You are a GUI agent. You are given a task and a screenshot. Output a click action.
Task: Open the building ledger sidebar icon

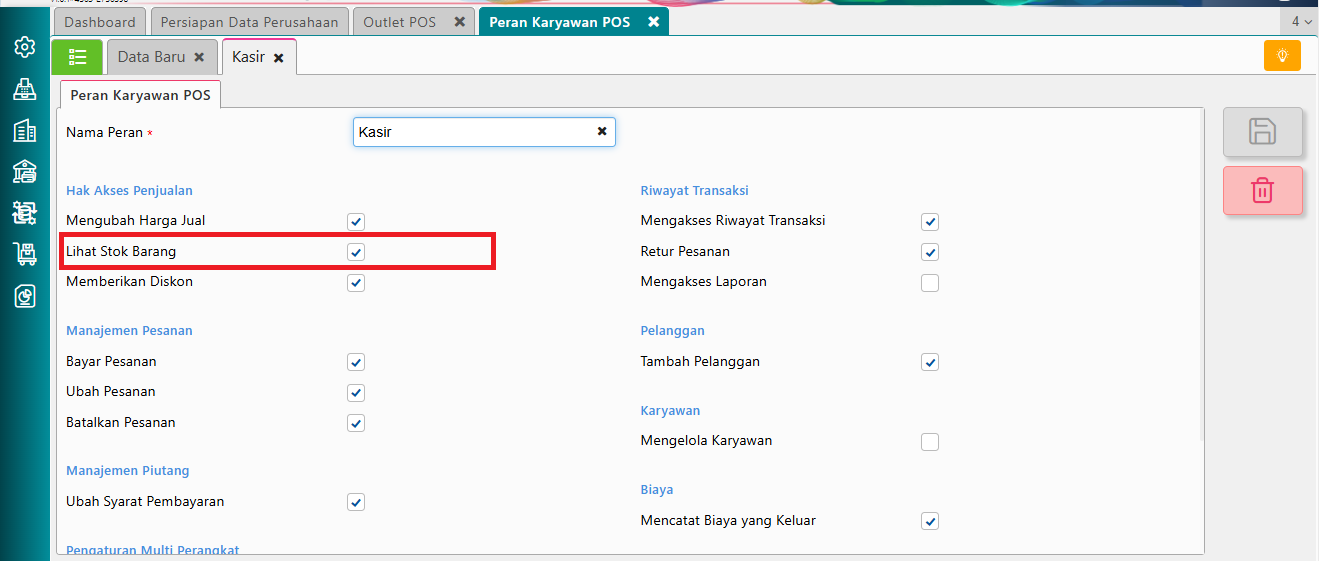(x=25, y=131)
